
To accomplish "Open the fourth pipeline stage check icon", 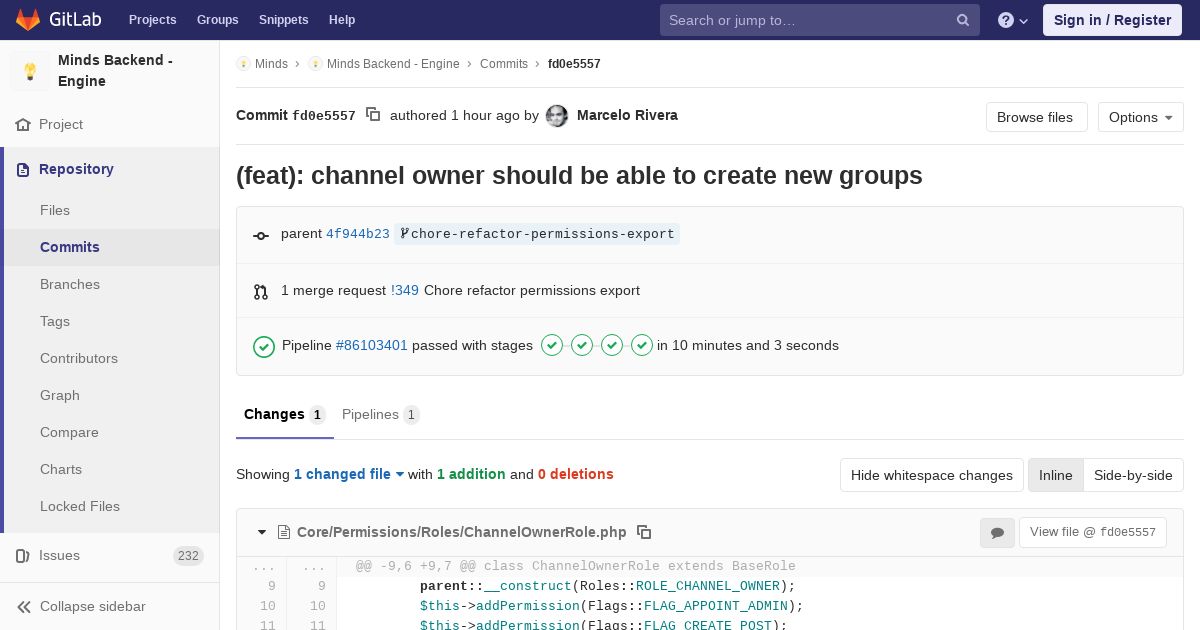I will click(x=642, y=345).
